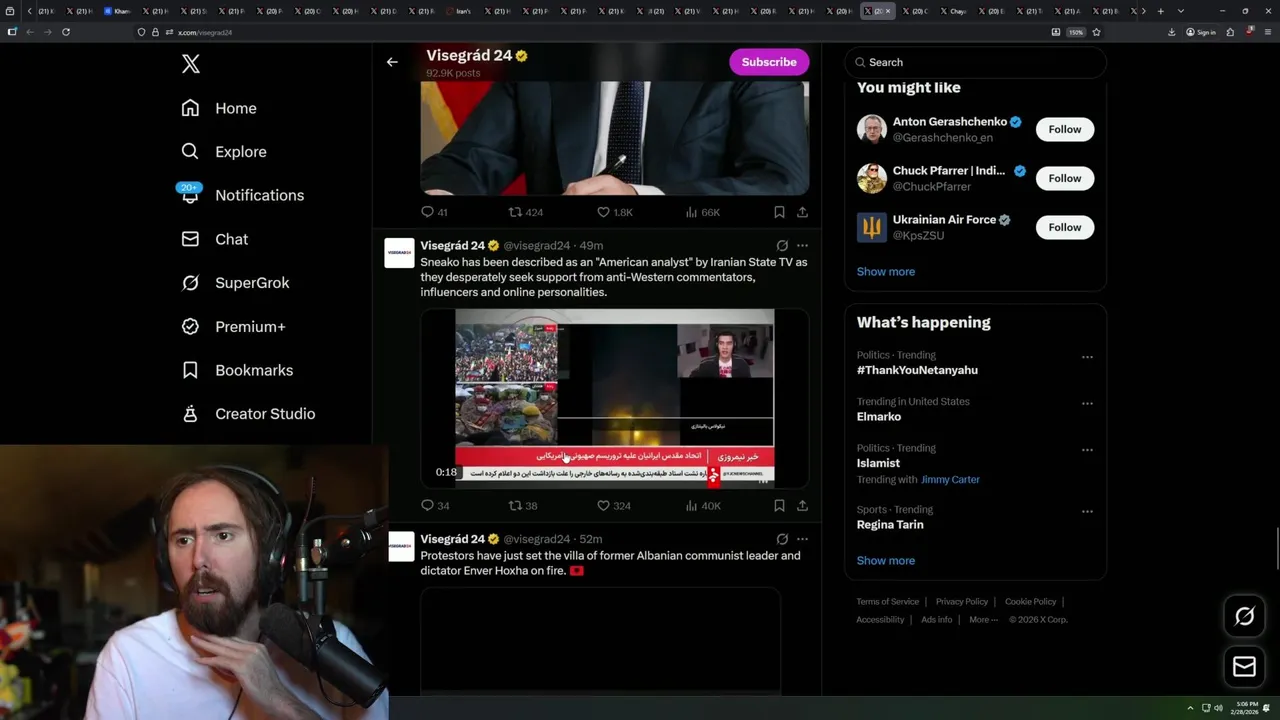Play the Iranian State TV video
Image resolution: width=1280 pixels, height=720 pixels.
click(614, 398)
